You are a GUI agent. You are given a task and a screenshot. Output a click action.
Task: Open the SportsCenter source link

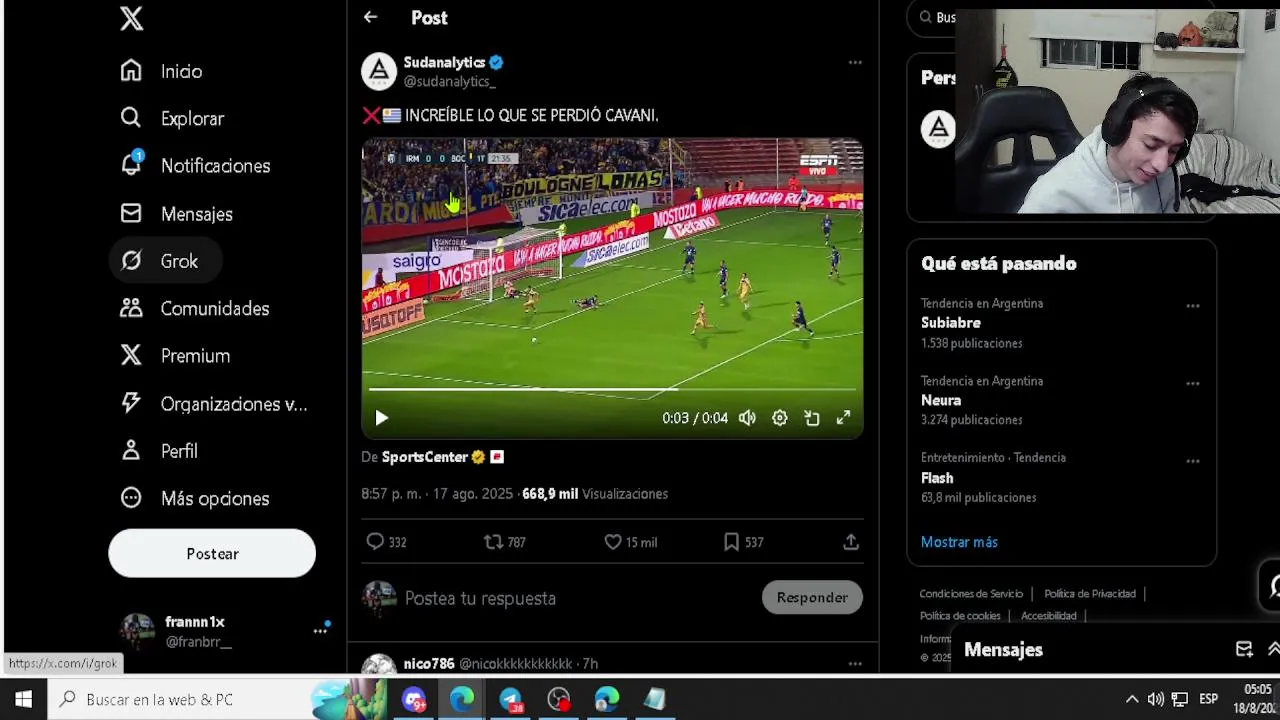[425, 457]
